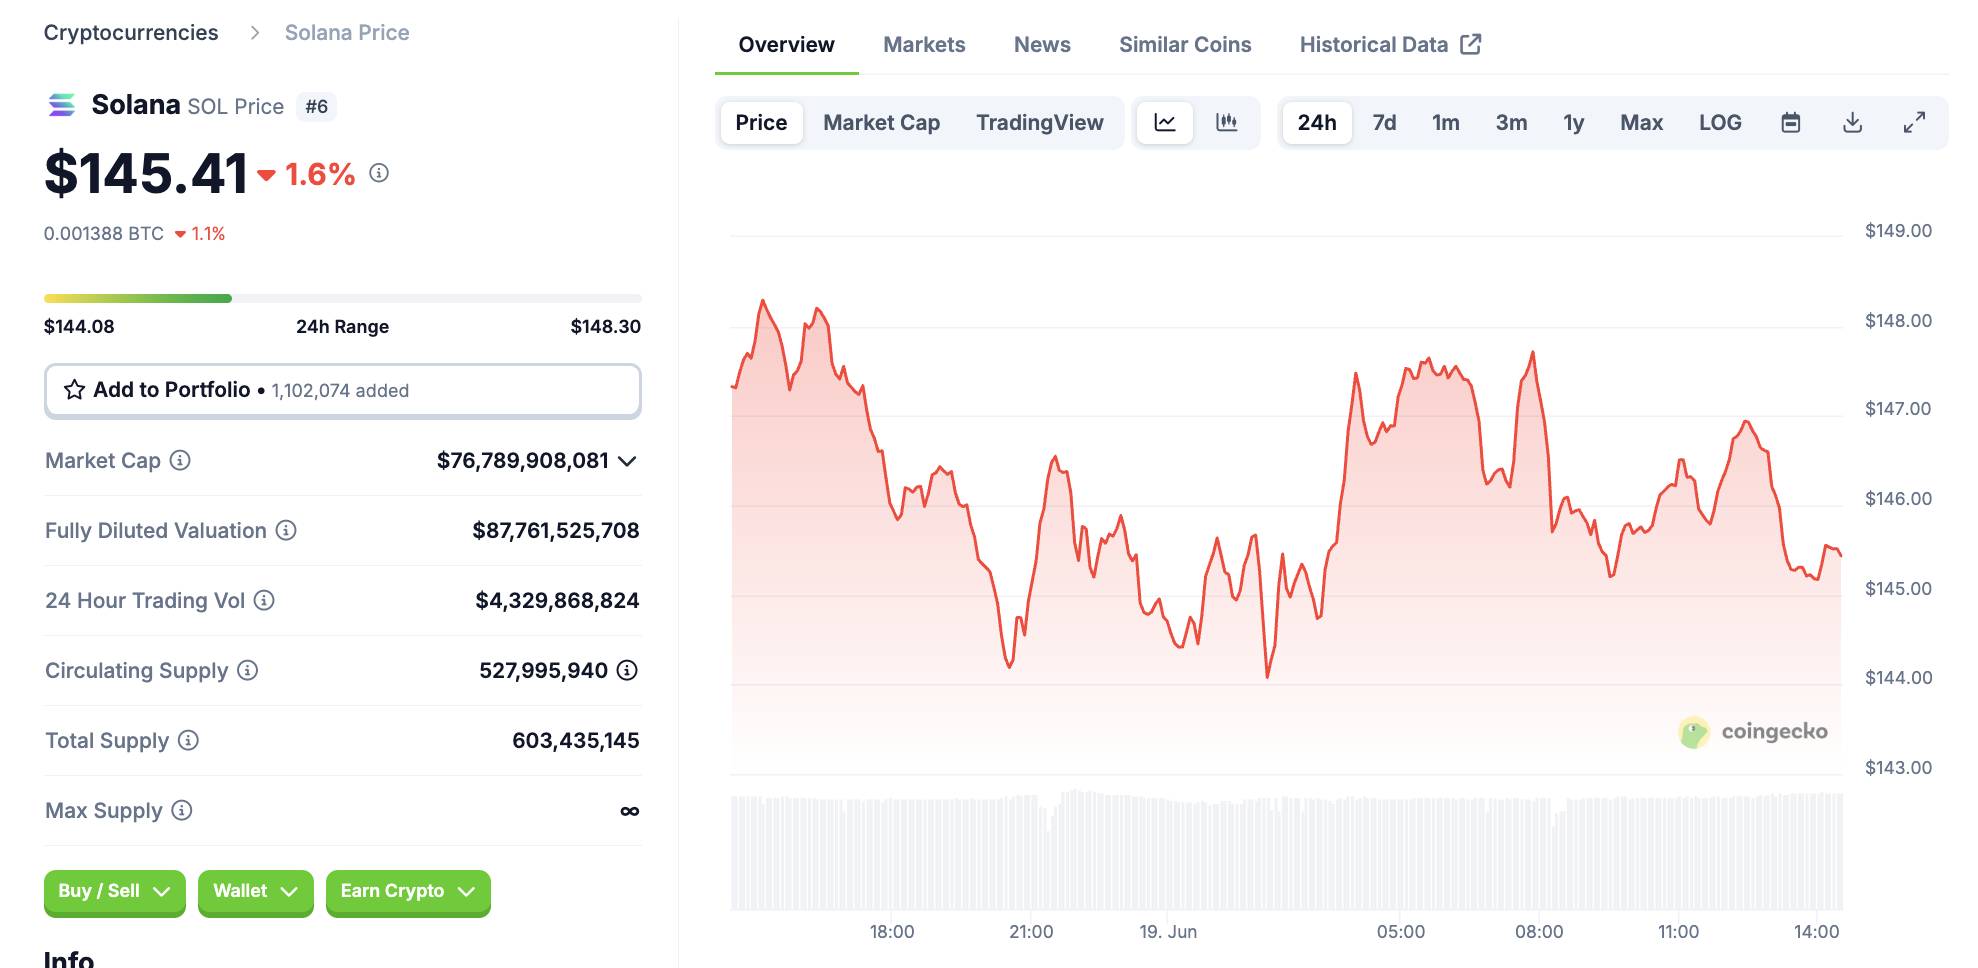The image size is (1978, 968).
Task: Open the Total Supply info icon
Action: (188, 740)
